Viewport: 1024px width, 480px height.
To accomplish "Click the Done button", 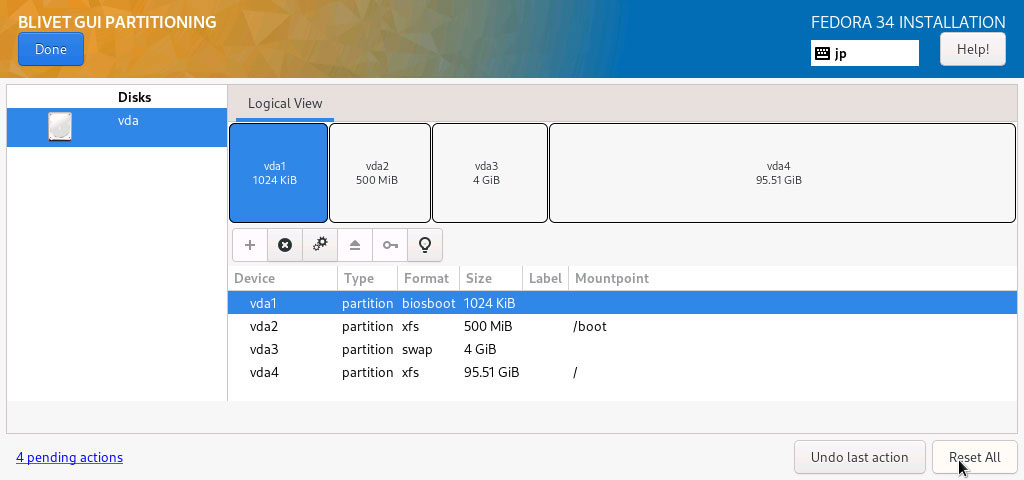I will click(51, 50).
